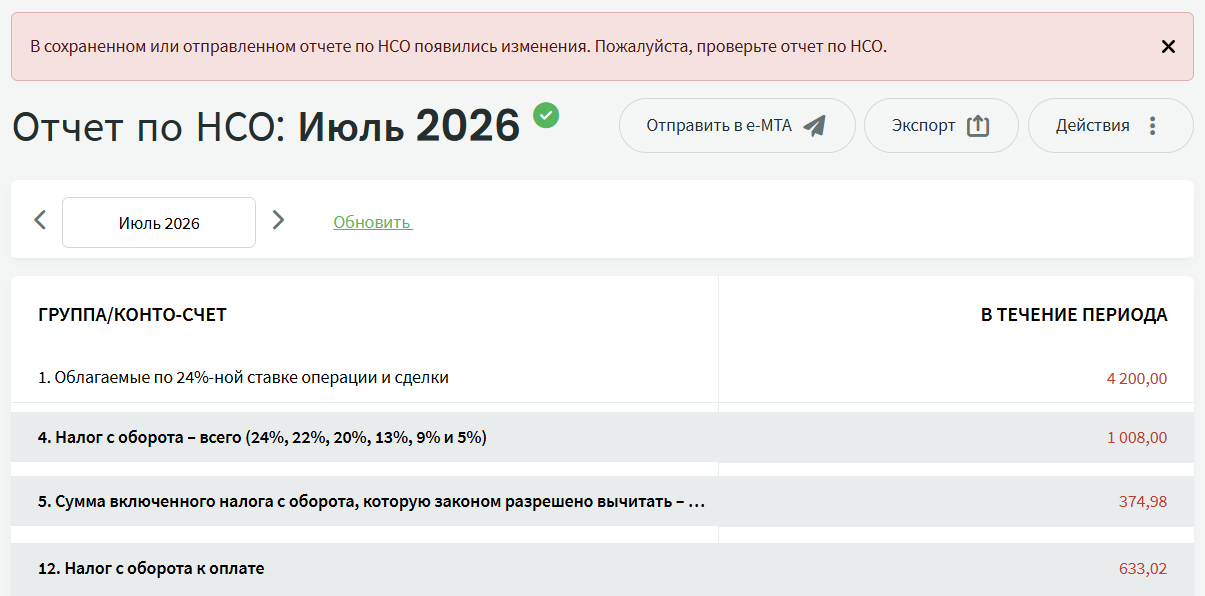The height and width of the screenshot is (596, 1205).
Task: Click the green checkmark status icon
Action: pyautogui.click(x=546, y=115)
